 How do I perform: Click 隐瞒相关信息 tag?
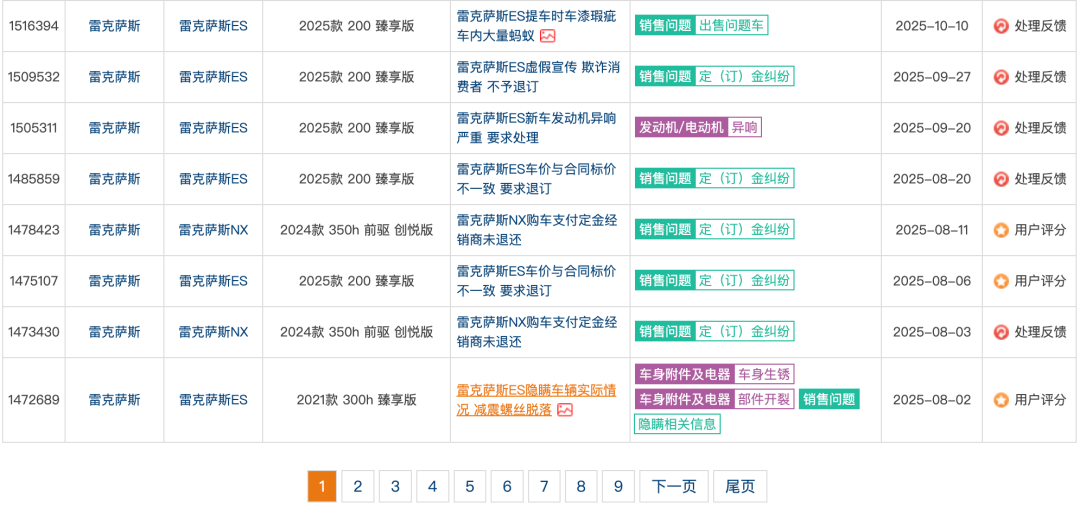pos(676,424)
